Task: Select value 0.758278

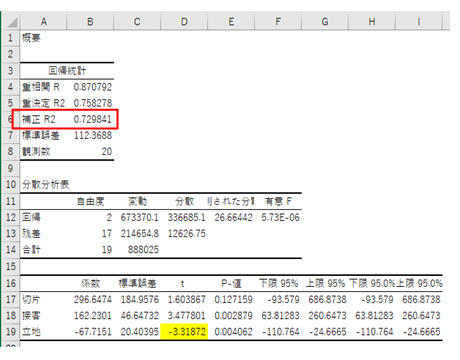Action: [x=93, y=103]
